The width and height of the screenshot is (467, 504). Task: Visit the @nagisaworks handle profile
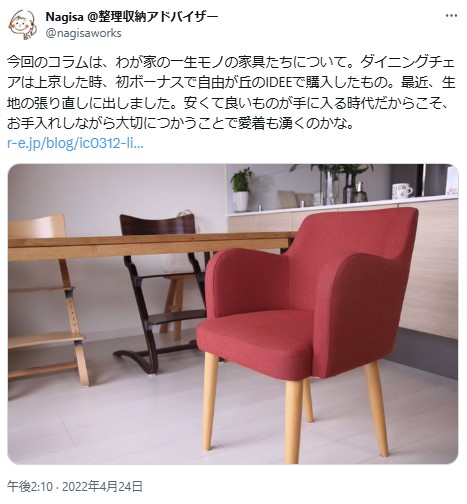point(83,33)
